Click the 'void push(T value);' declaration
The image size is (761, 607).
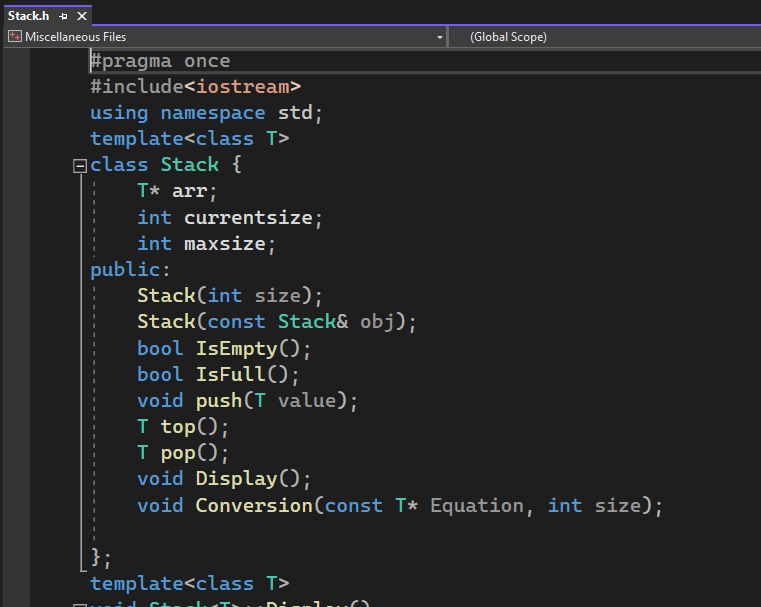coord(248,401)
